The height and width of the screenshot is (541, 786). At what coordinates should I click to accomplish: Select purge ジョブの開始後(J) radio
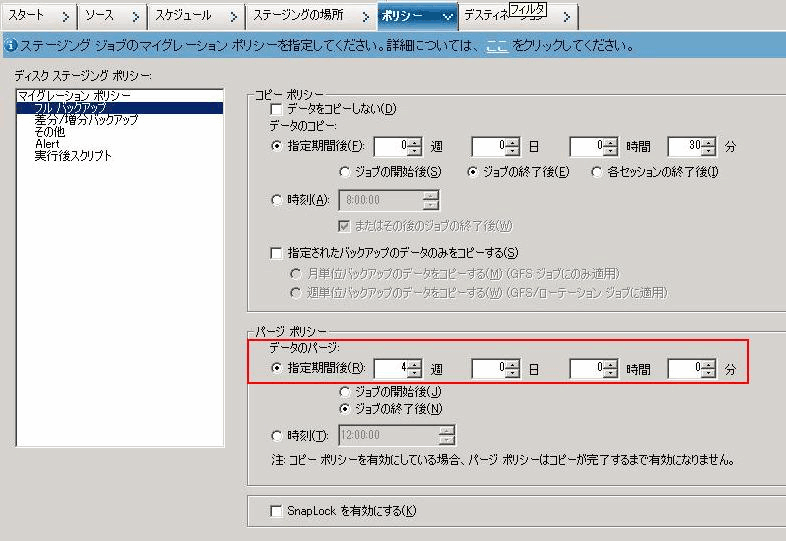344,392
